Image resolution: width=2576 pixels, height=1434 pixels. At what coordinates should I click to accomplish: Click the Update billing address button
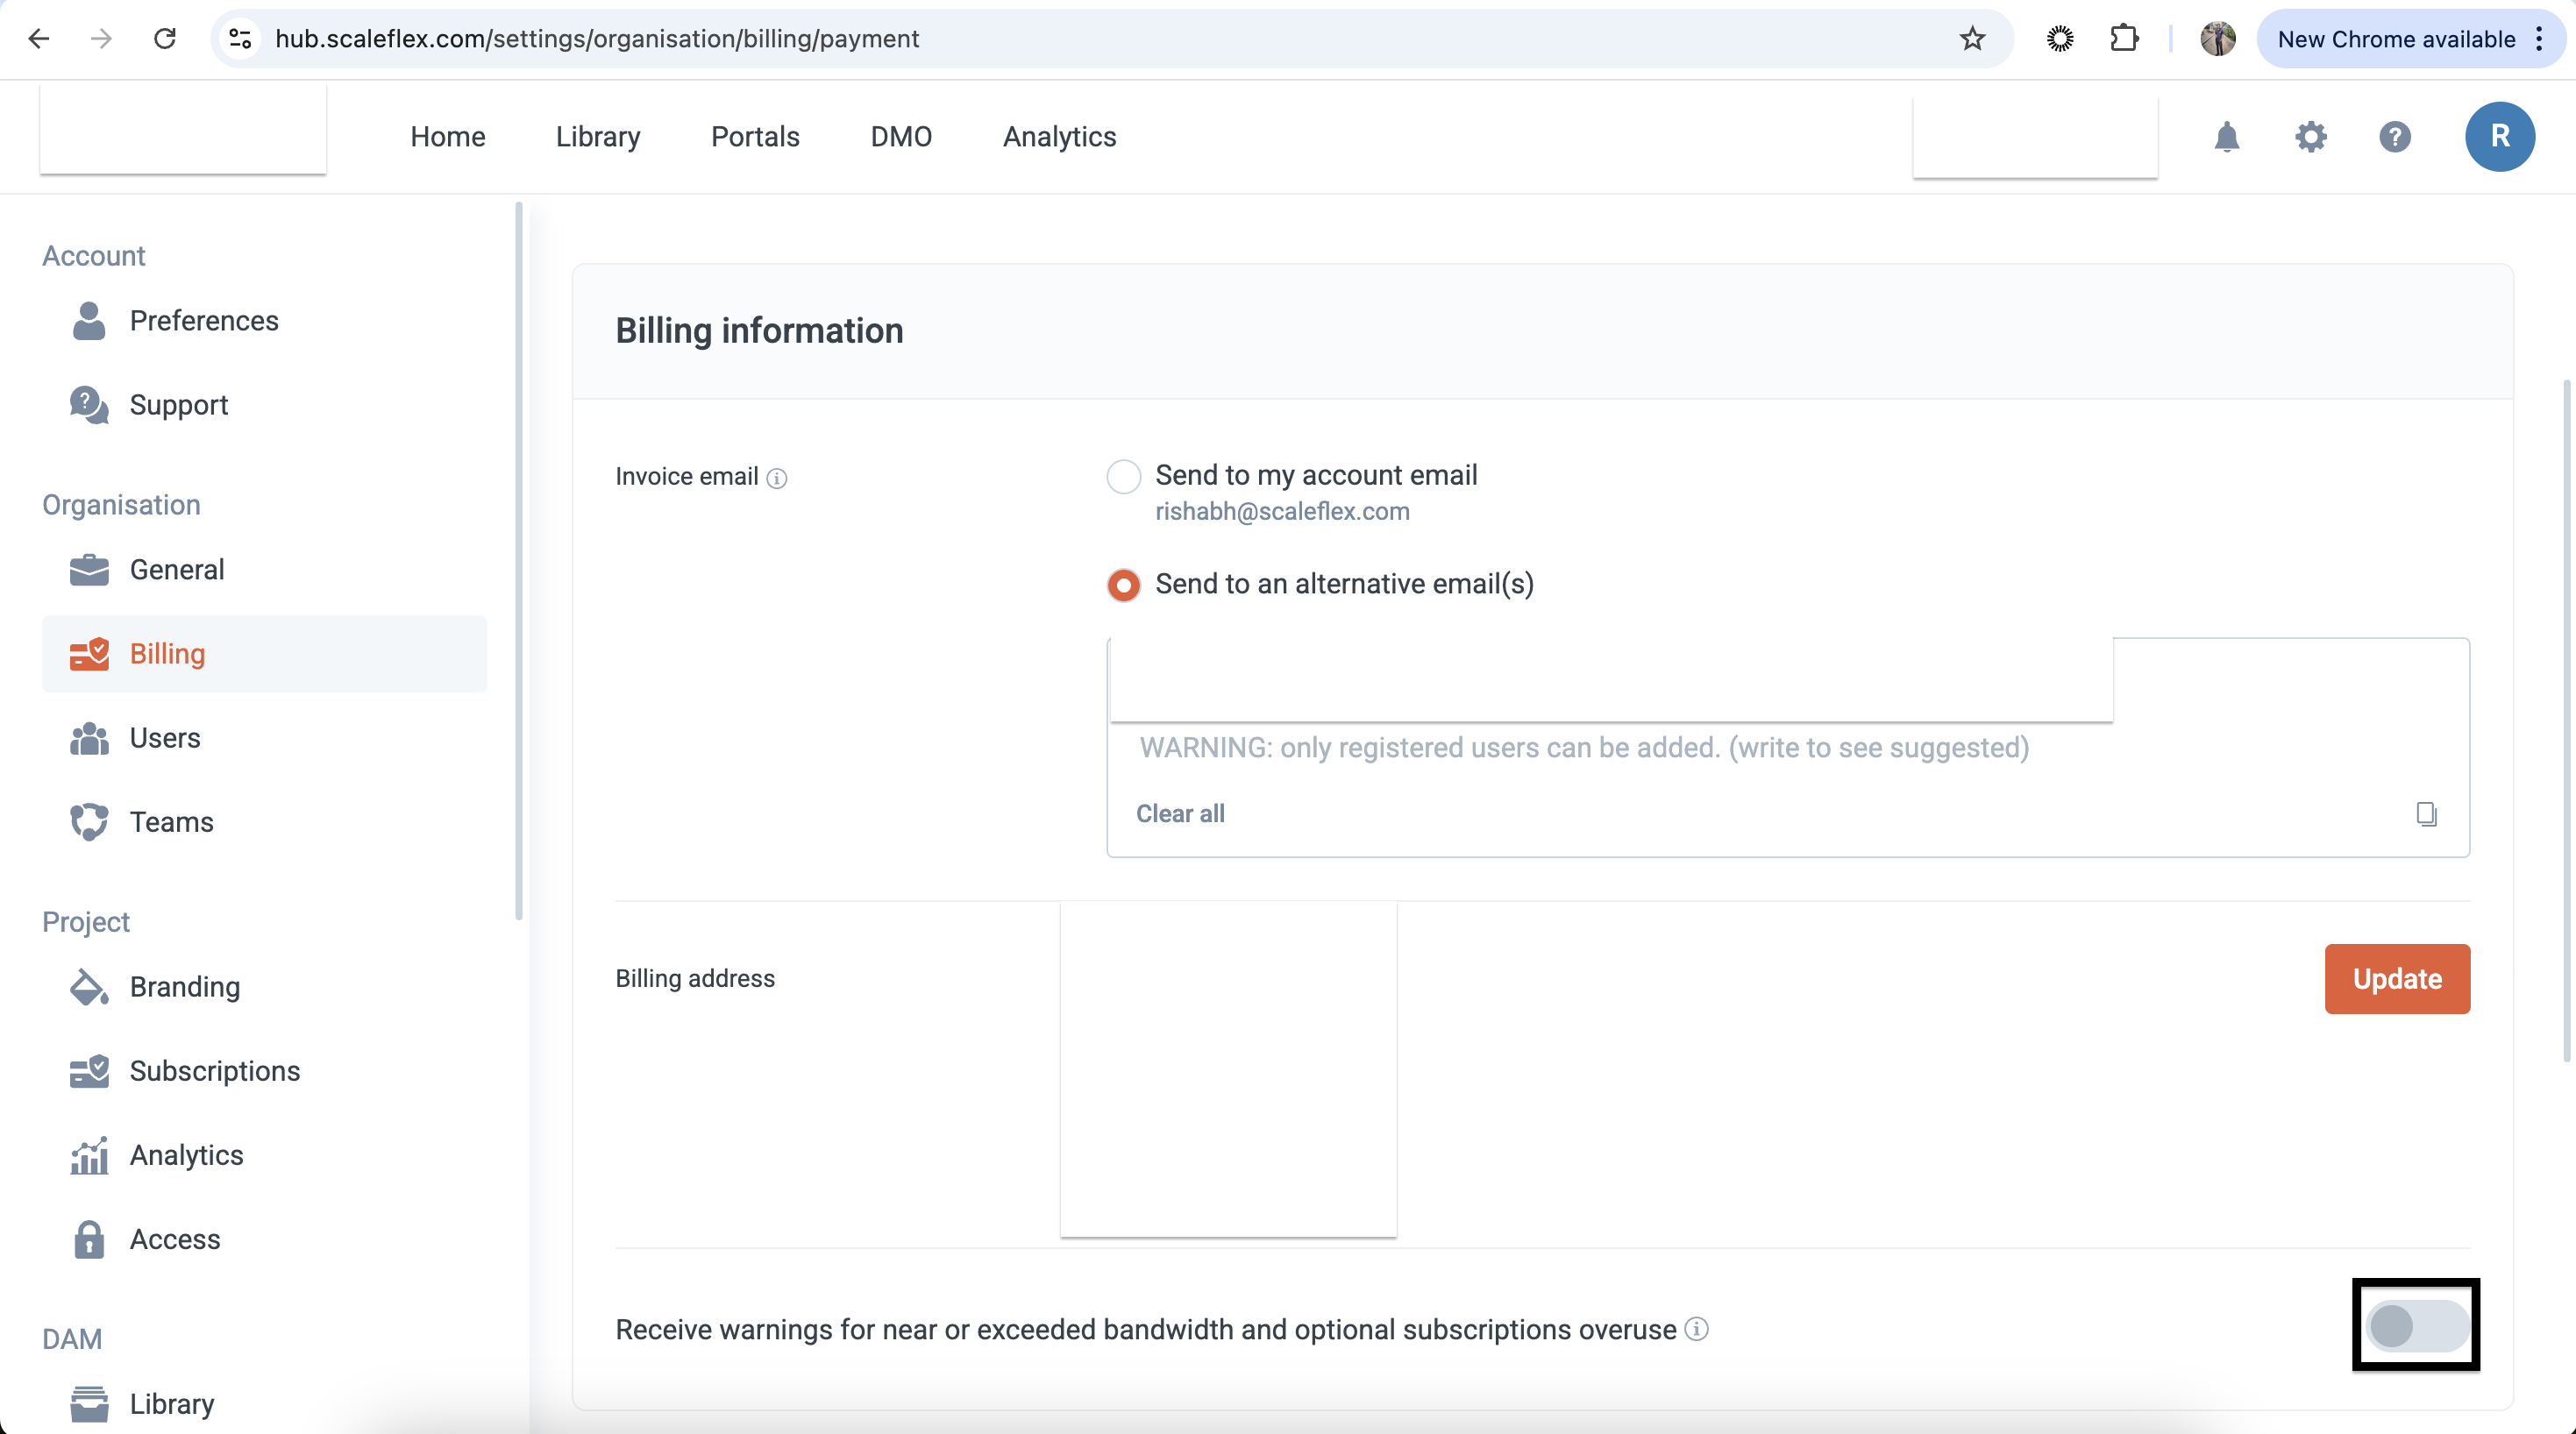click(2396, 979)
